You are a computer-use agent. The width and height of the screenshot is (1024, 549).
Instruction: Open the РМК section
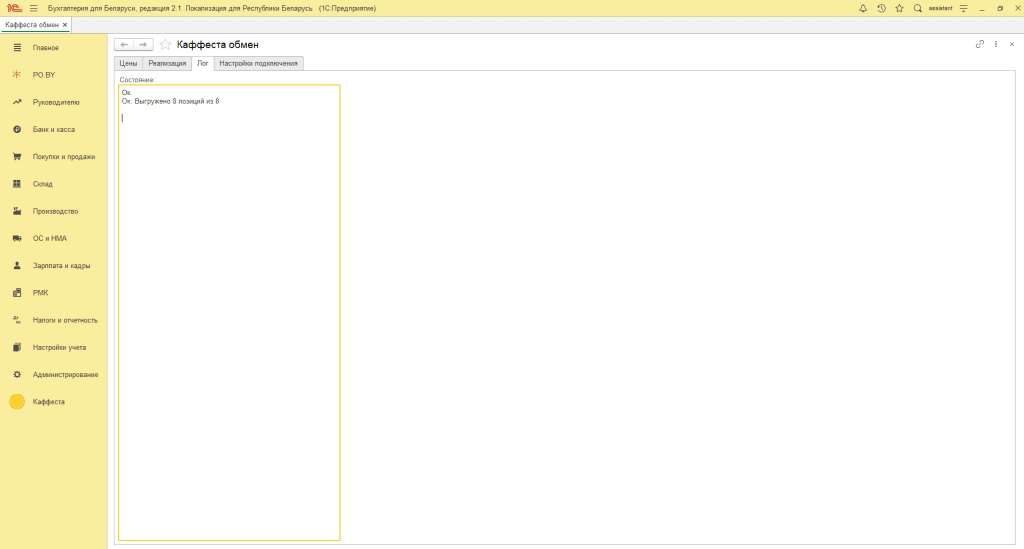(40, 293)
